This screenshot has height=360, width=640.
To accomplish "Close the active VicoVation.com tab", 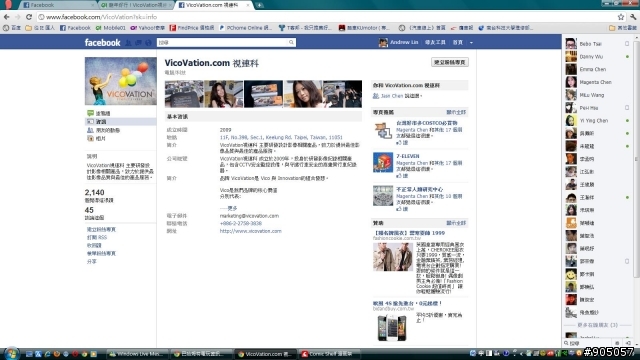I will pyautogui.click(x=247, y=5).
